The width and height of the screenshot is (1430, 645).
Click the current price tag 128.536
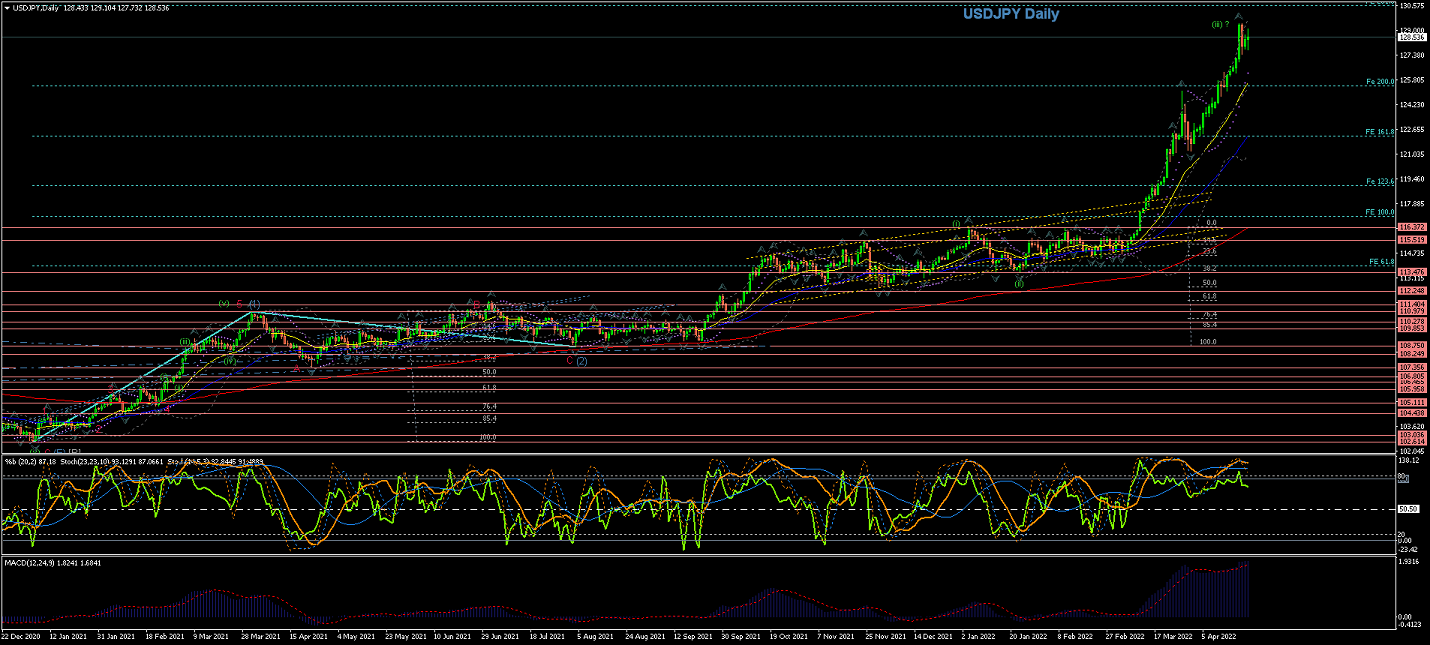1411,37
